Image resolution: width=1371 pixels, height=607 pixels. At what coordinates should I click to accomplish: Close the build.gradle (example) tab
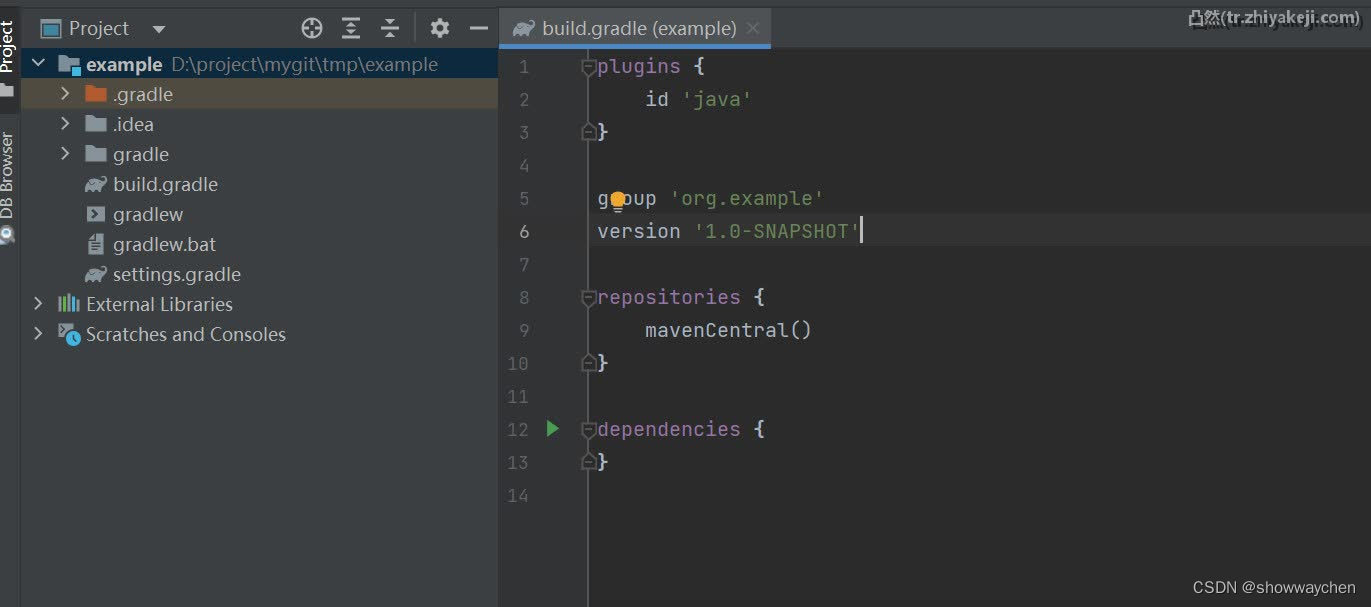pos(753,29)
